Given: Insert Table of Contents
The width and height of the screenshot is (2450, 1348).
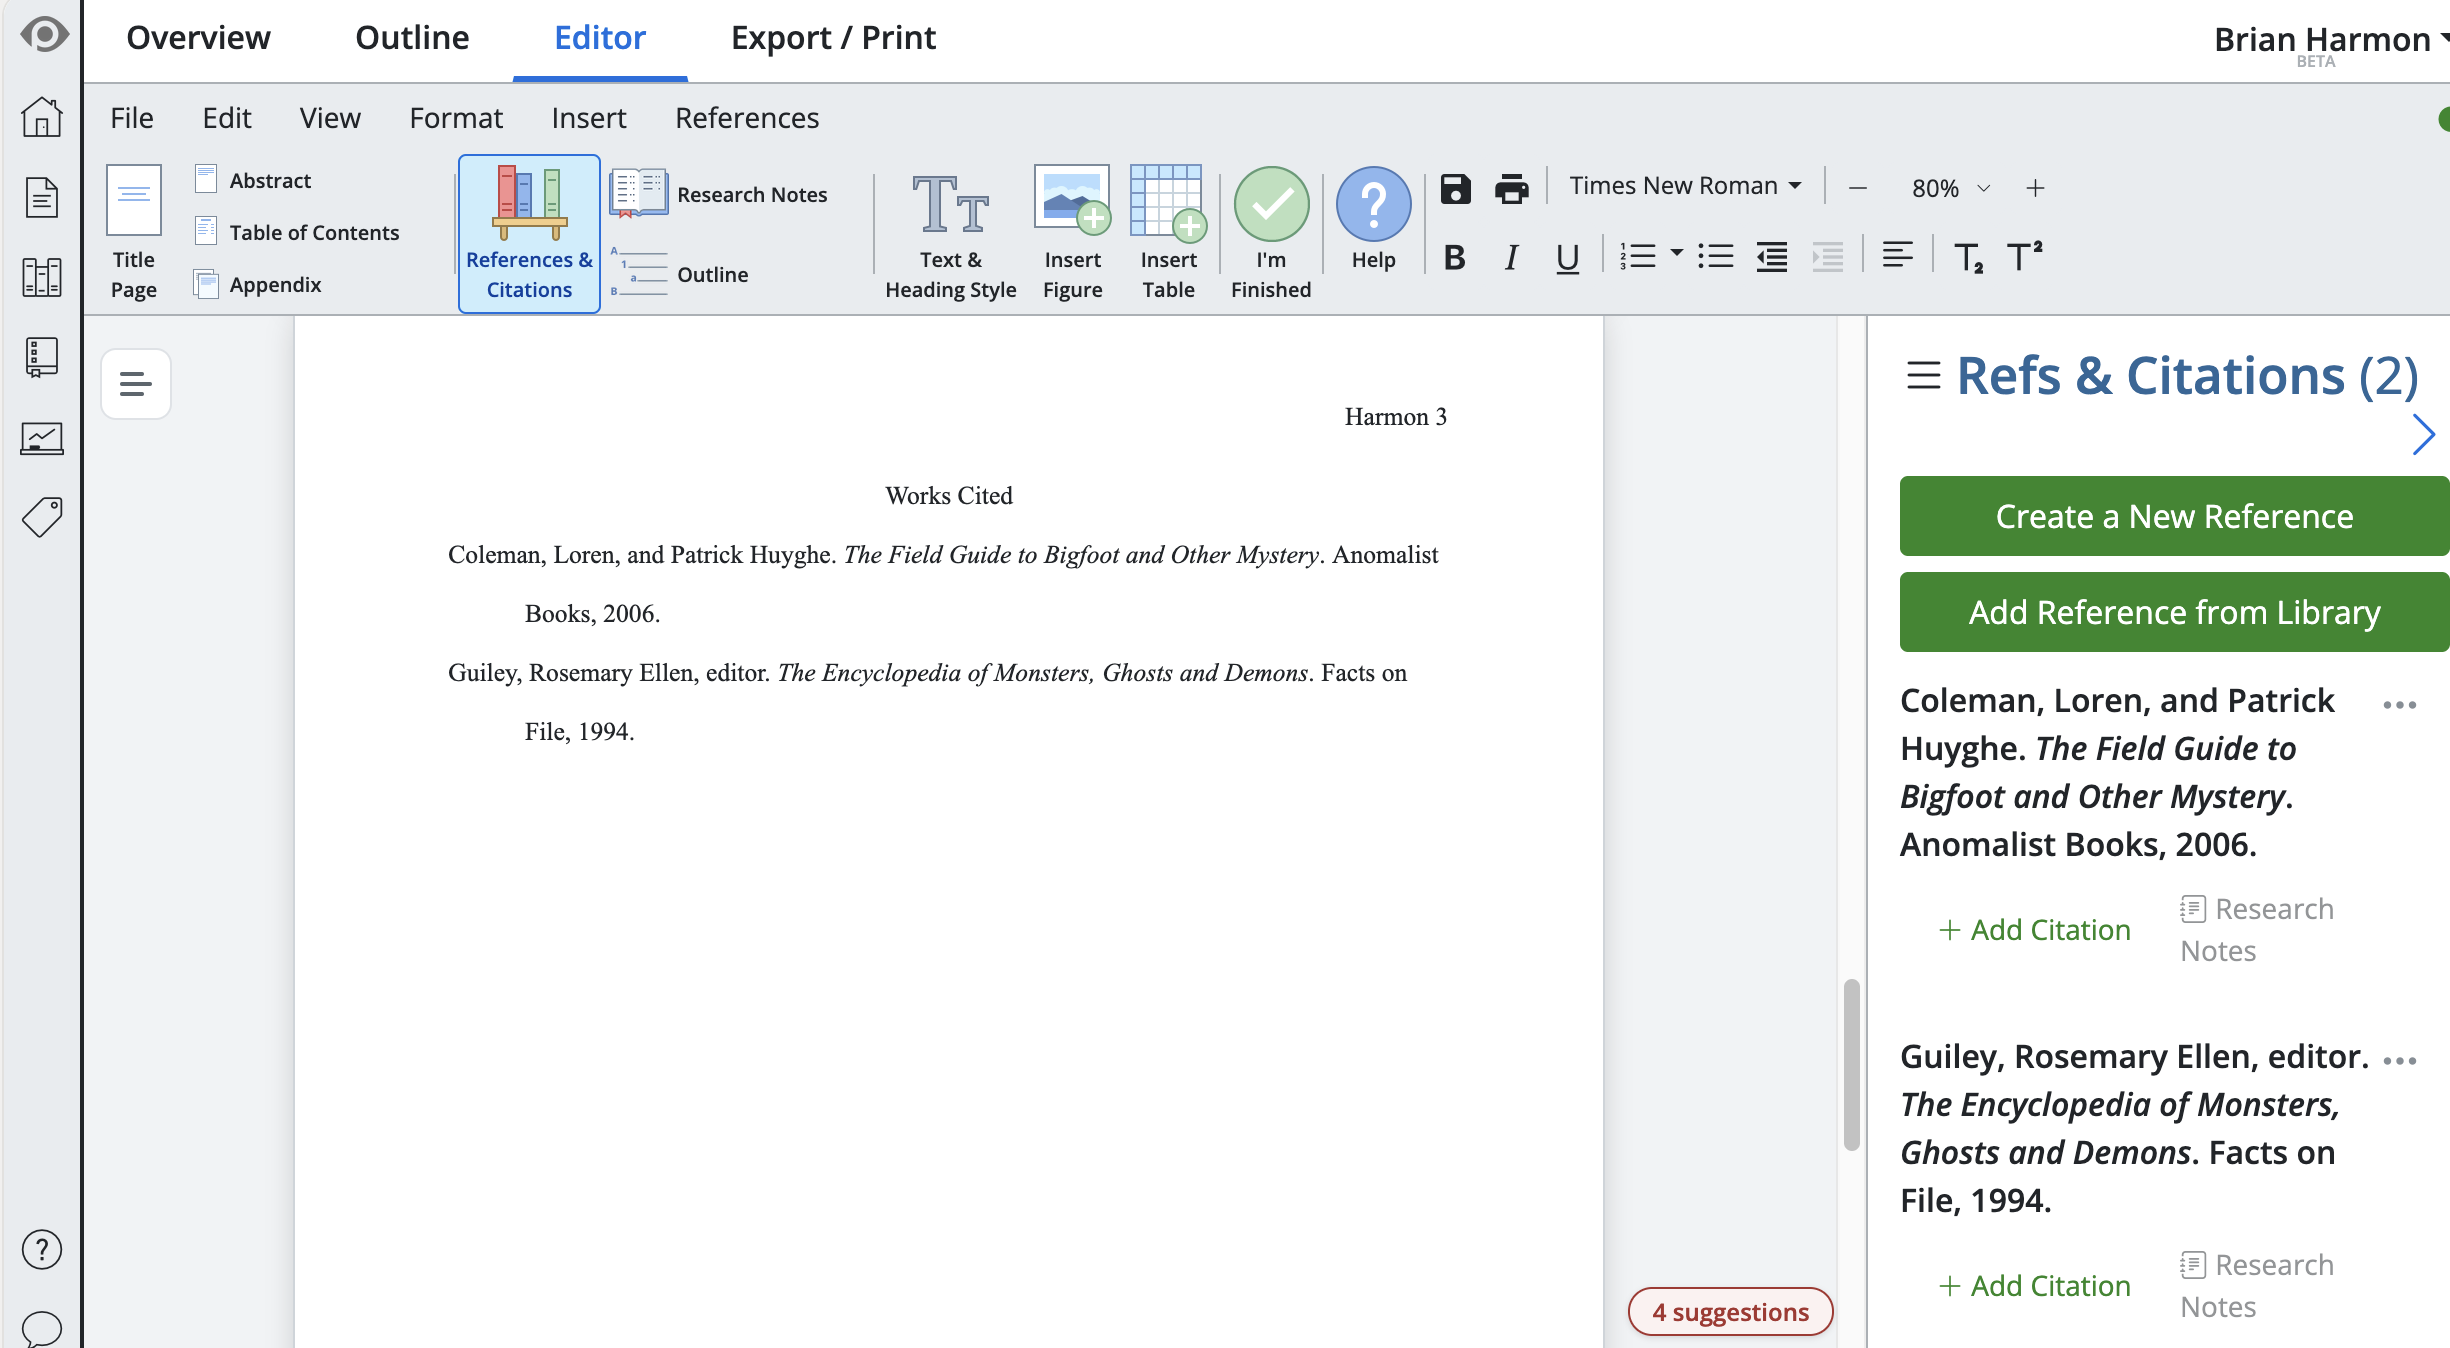Looking at the screenshot, I should 297,232.
